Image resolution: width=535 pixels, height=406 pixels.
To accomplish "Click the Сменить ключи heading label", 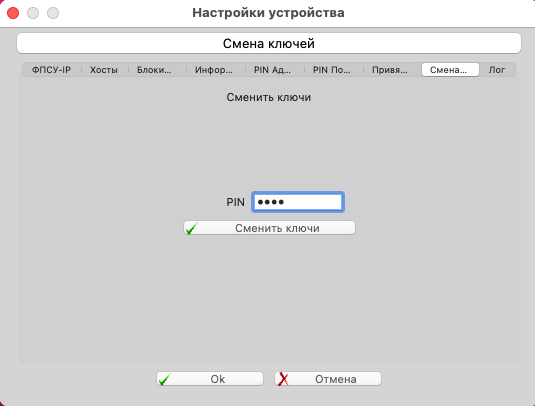I will tap(269, 97).
